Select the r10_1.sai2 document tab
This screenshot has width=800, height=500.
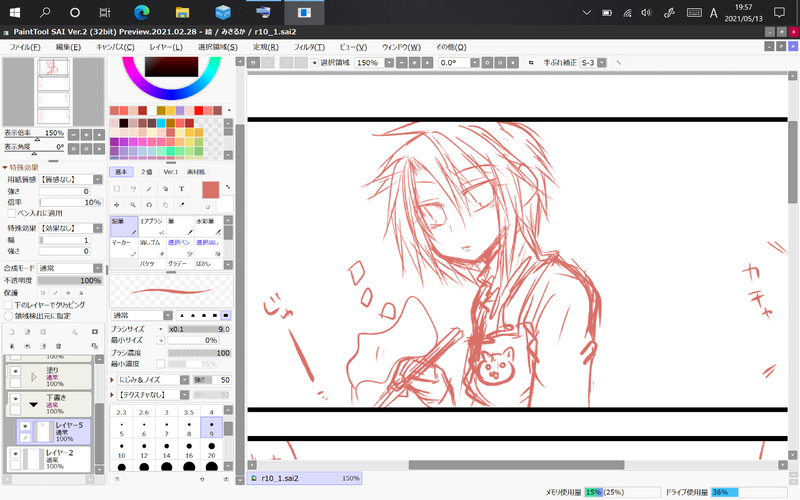305,478
